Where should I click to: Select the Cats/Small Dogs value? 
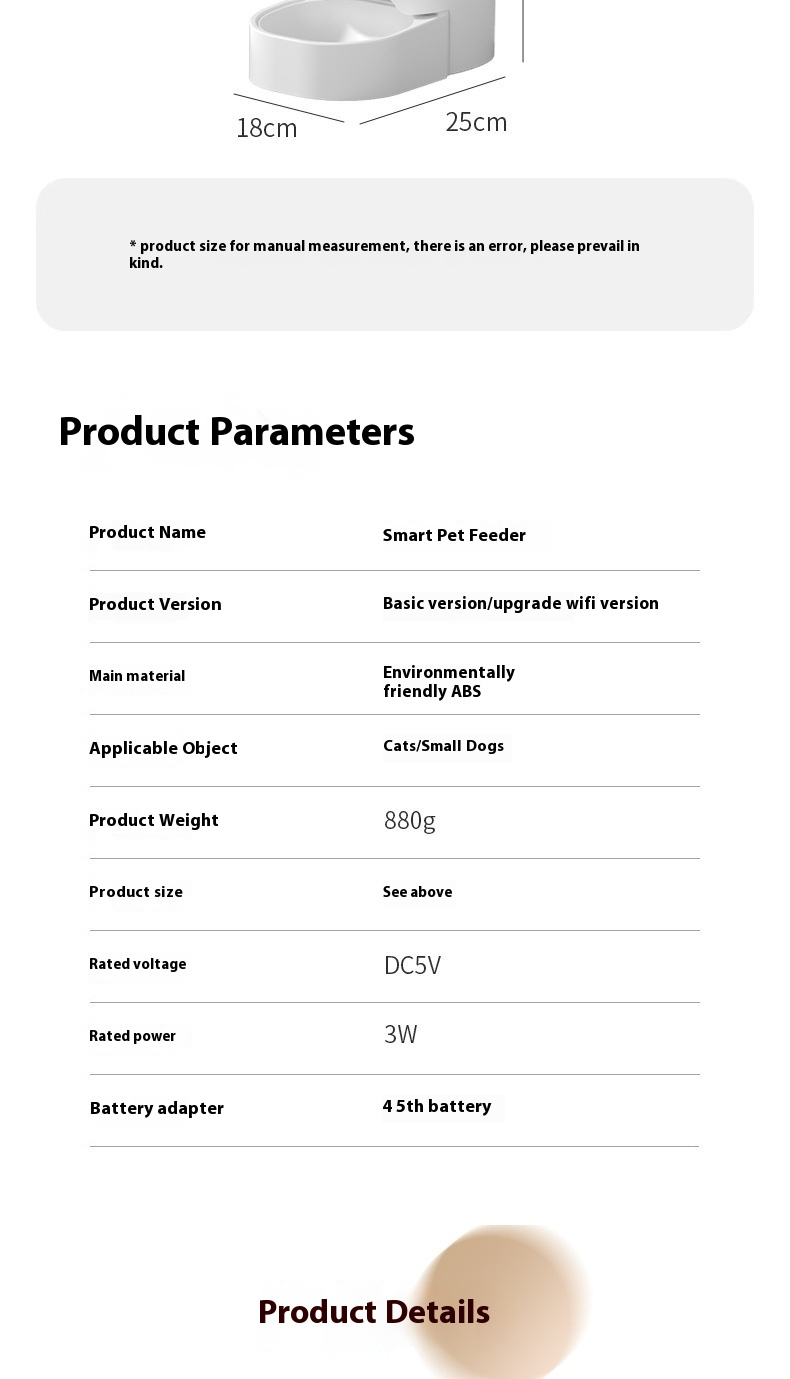(x=443, y=746)
